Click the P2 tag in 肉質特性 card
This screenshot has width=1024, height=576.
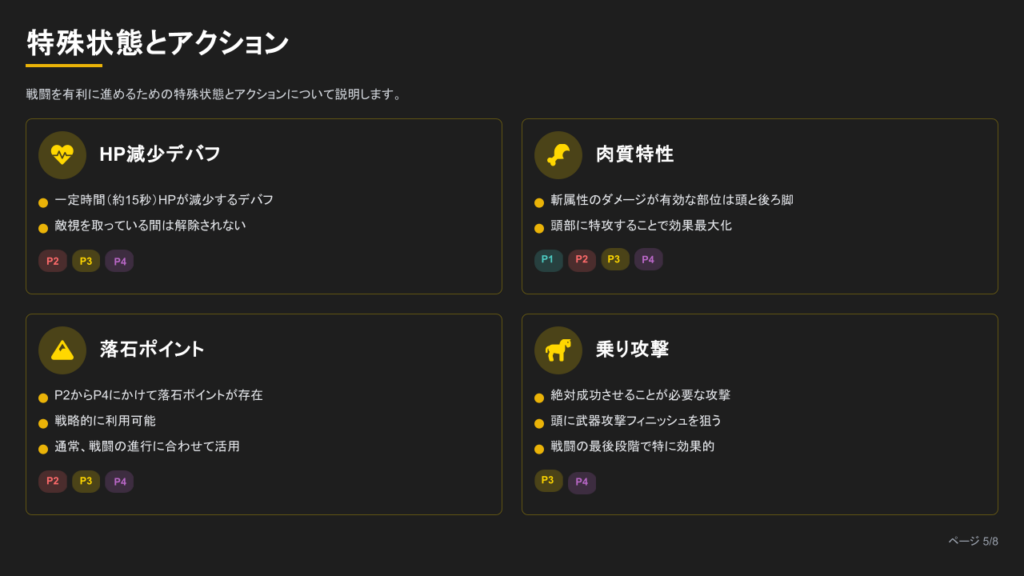point(582,261)
